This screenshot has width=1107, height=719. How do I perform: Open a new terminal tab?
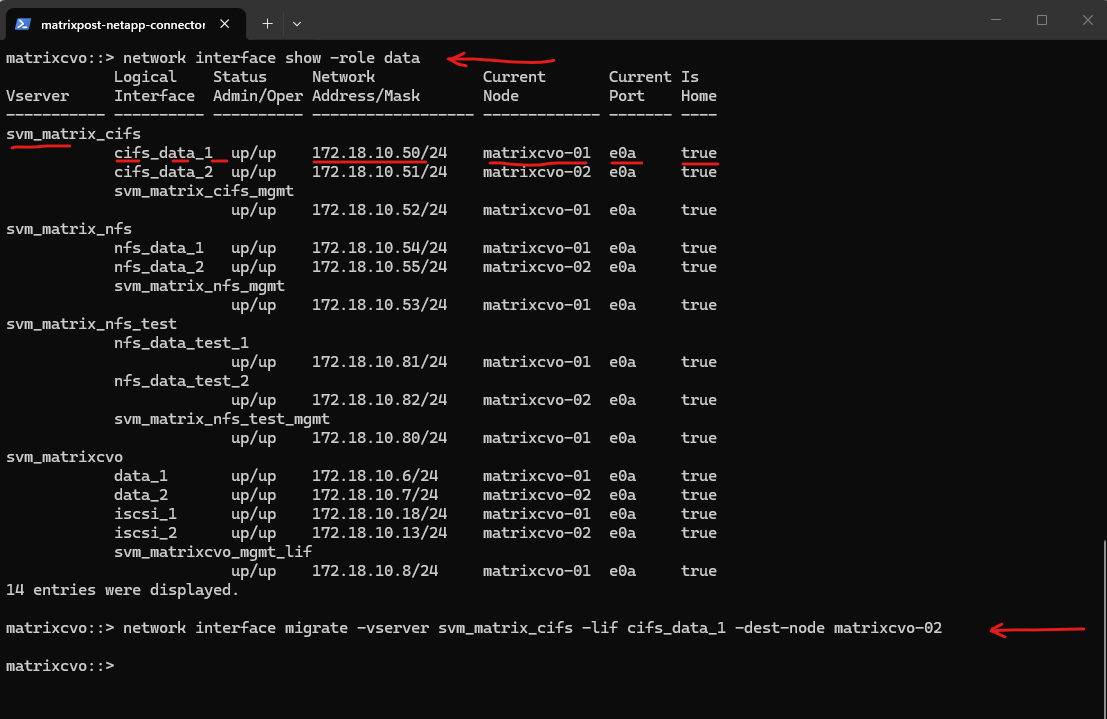(x=267, y=23)
